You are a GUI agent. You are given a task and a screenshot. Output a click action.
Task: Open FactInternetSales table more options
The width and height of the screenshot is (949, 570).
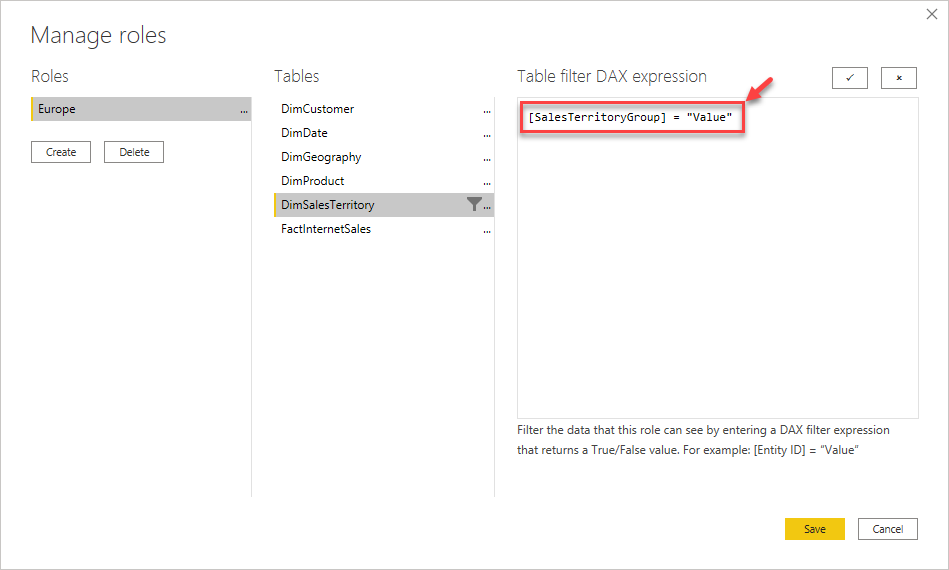pyautogui.click(x=487, y=230)
